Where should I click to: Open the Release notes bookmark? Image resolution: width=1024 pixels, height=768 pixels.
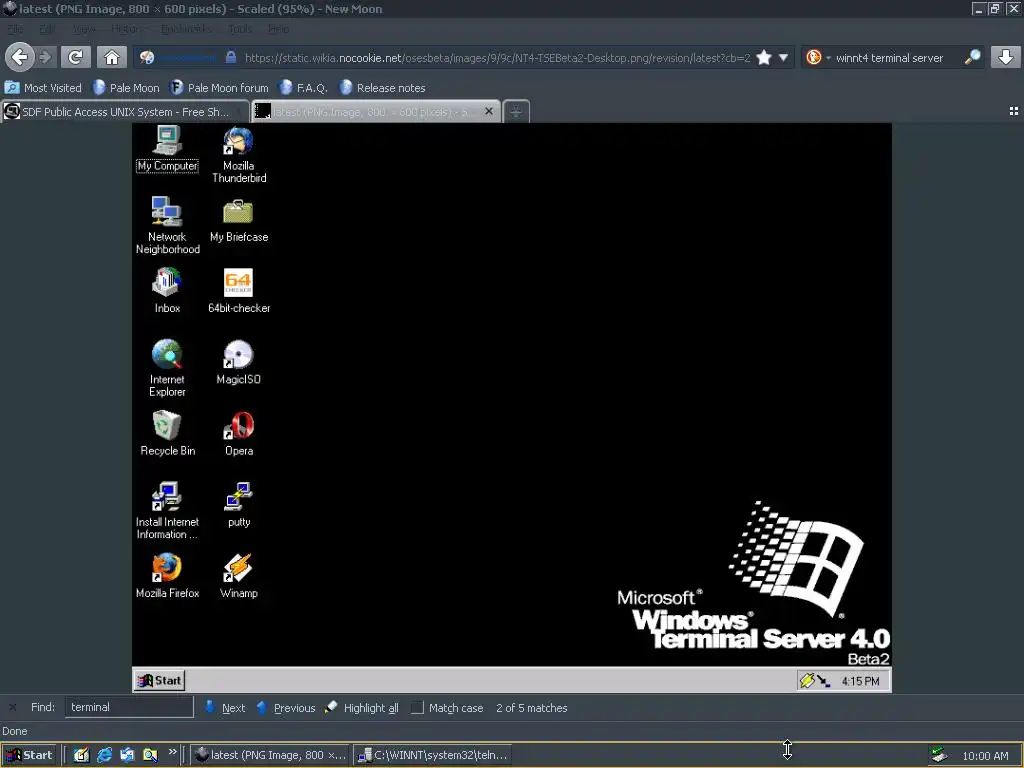click(383, 88)
